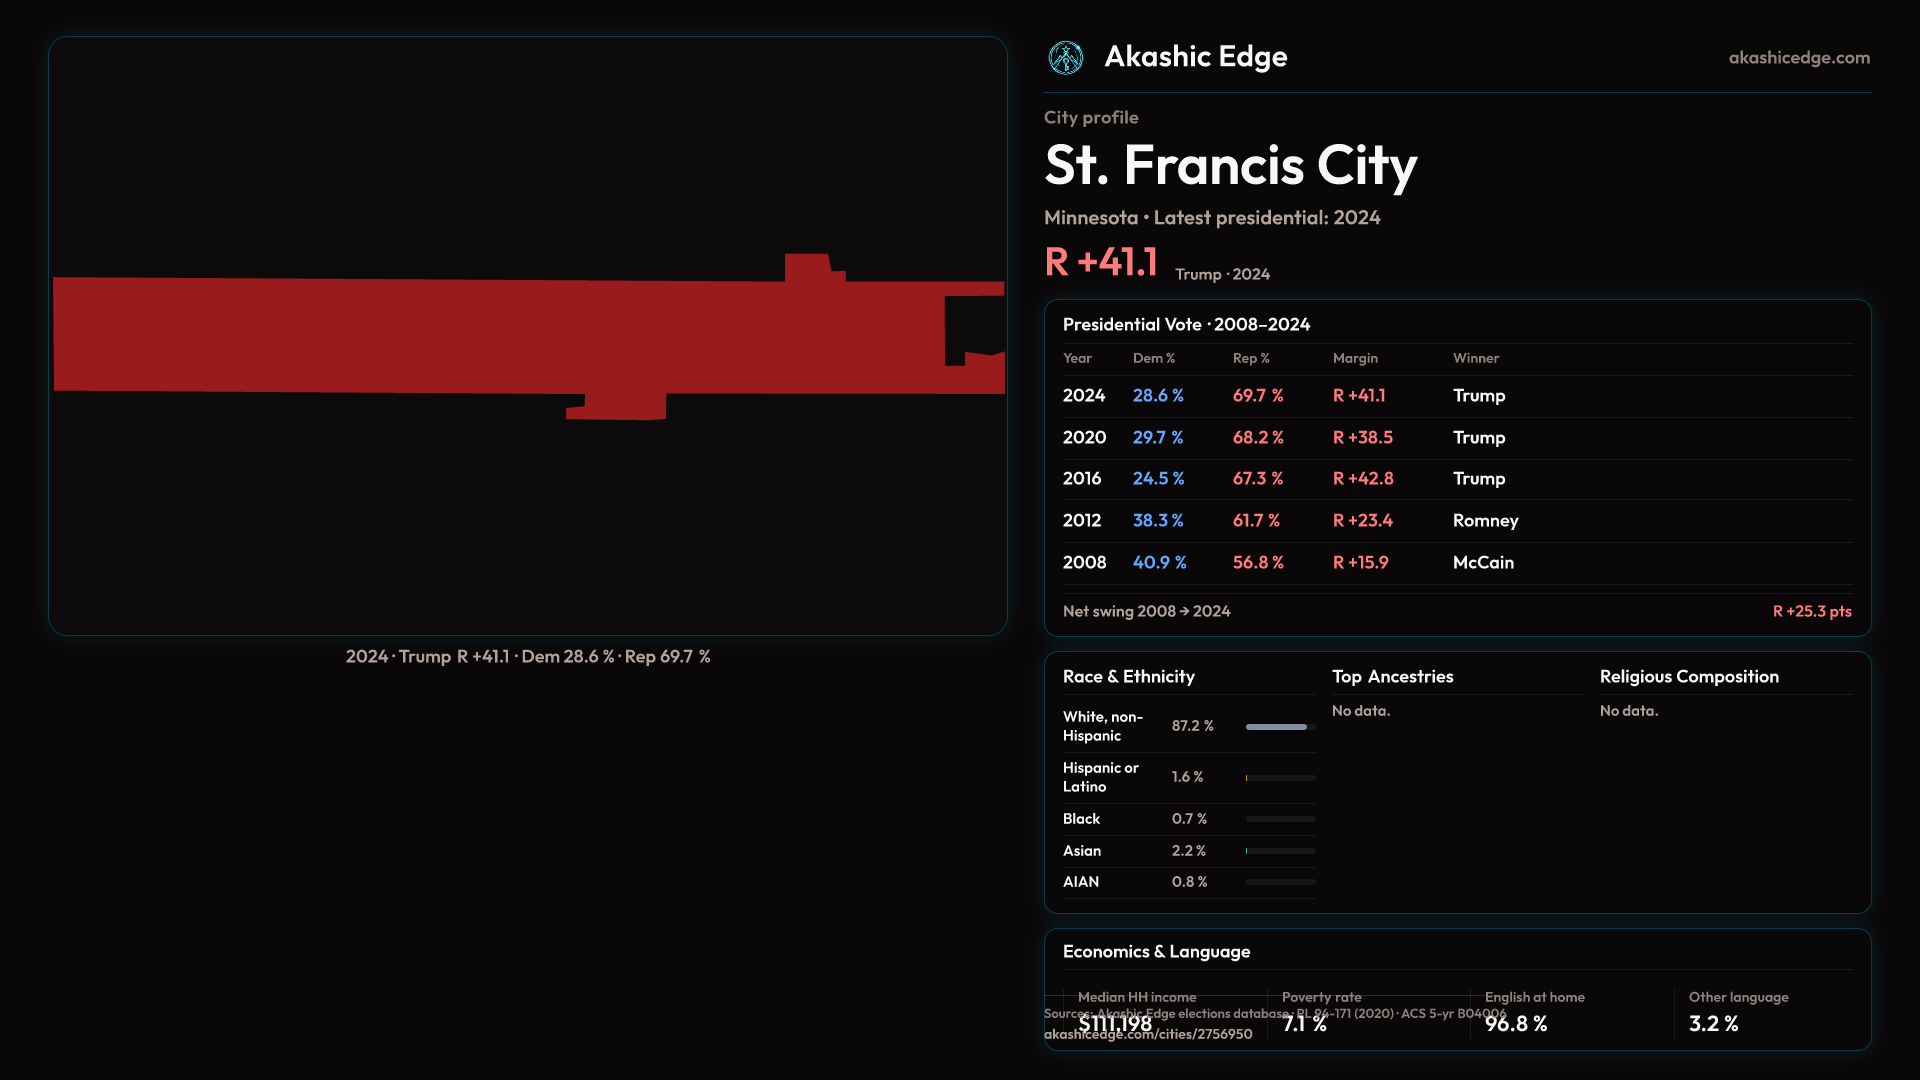Click the R +41.1 headline margin
Image resolution: width=1920 pixels, height=1080 pixels.
pyautogui.click(x=1100, y=263)
